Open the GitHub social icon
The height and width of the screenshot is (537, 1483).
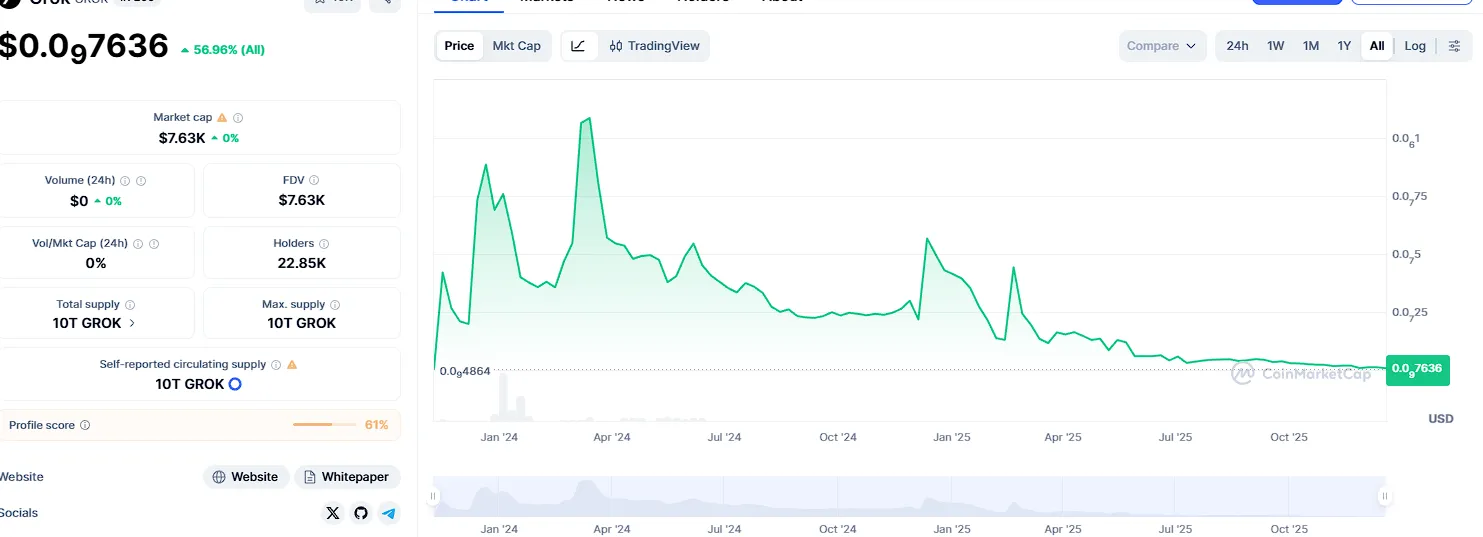[361, 513]
